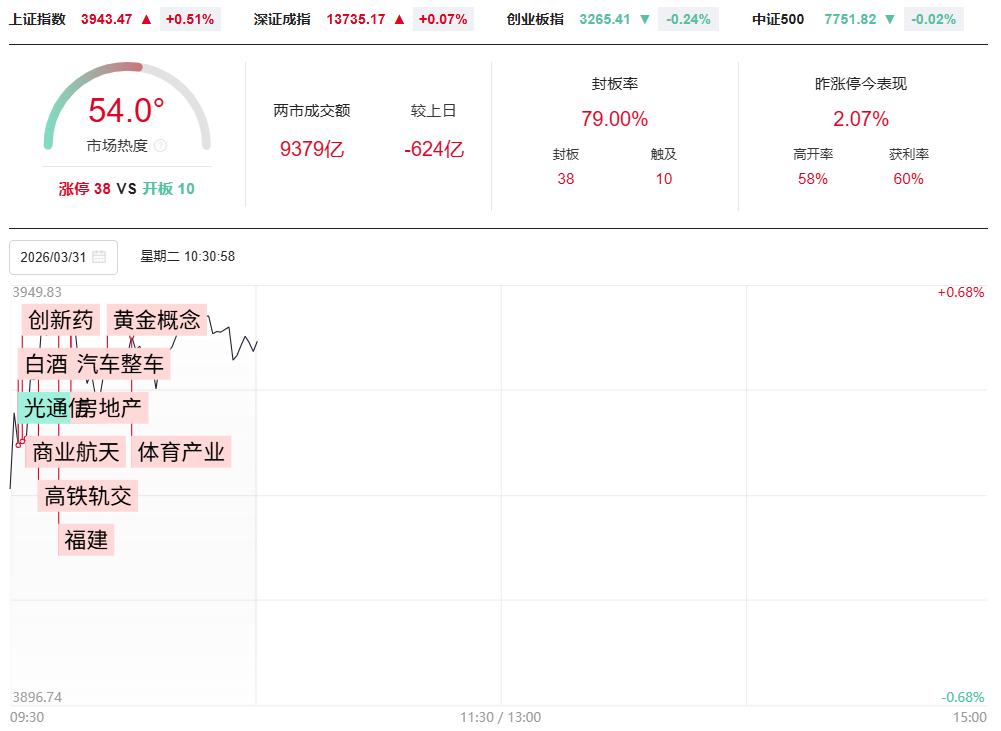
Task: Open the 汽车整车 sector tag
Action: [120, 364]
